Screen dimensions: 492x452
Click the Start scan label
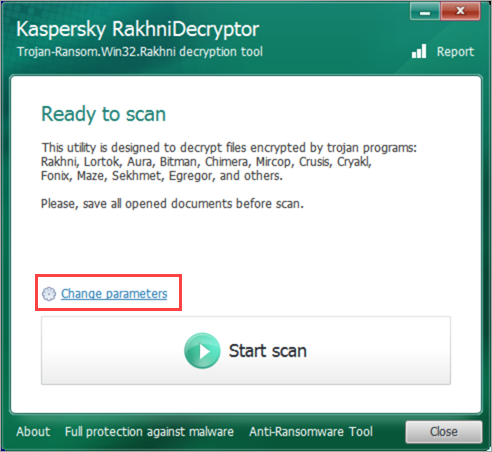click(267, 351)
